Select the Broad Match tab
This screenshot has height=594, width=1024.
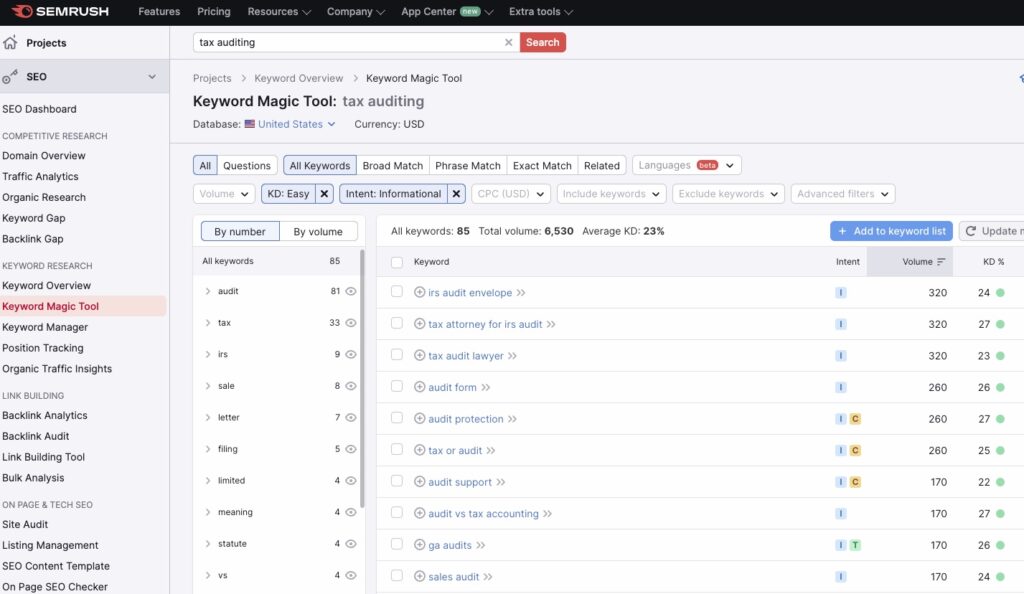tap(392, 166)
